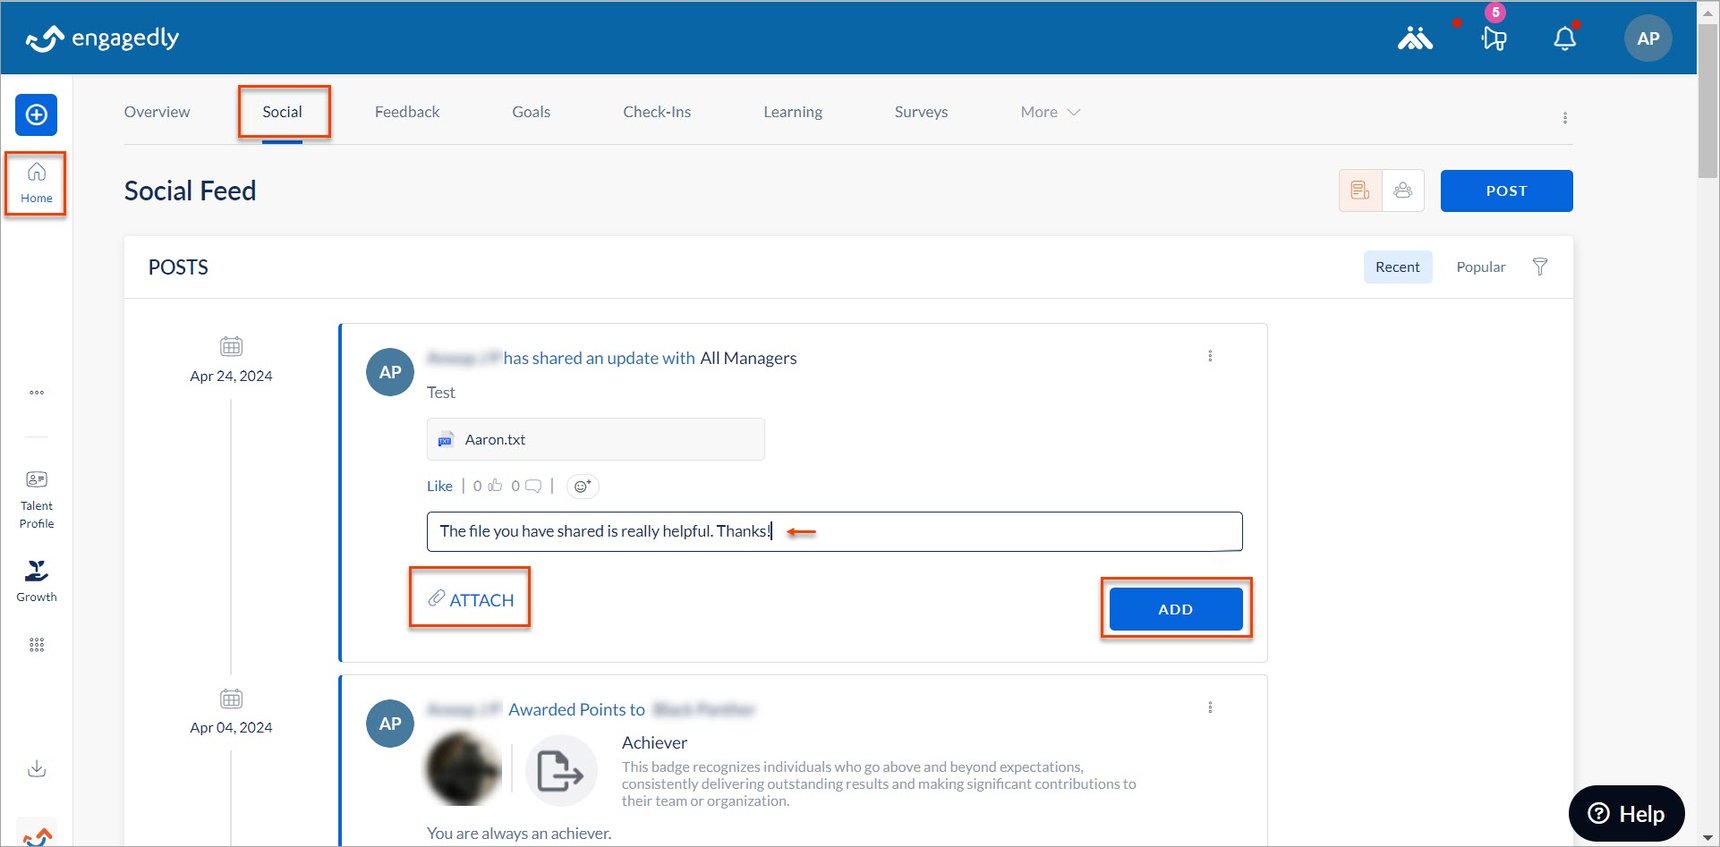The image size is (1720, 847).
Task: Open the quick-add plus button in sidebar
Action: [36, 115]
